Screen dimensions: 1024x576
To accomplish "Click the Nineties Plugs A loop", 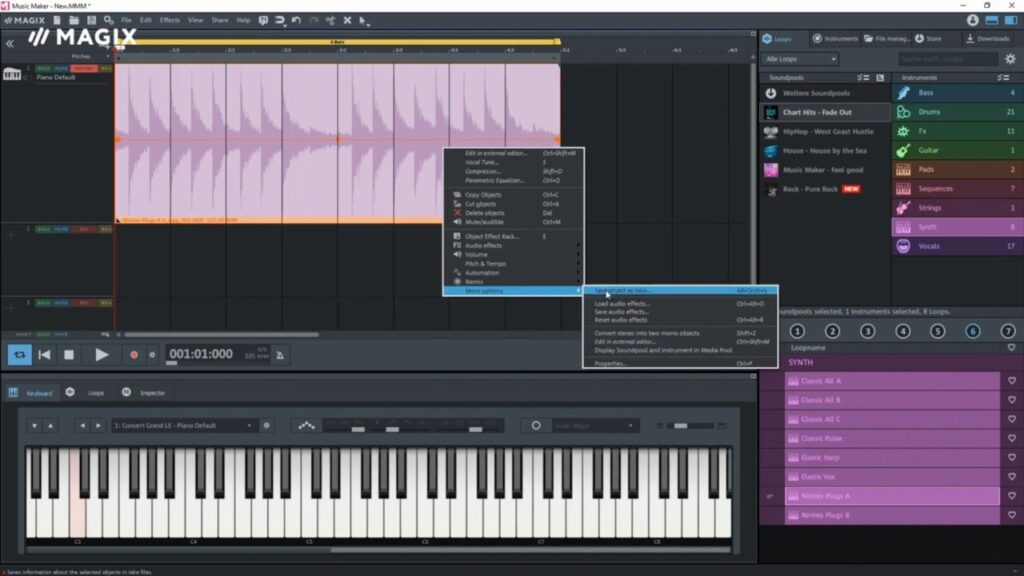I will [892, 496].
